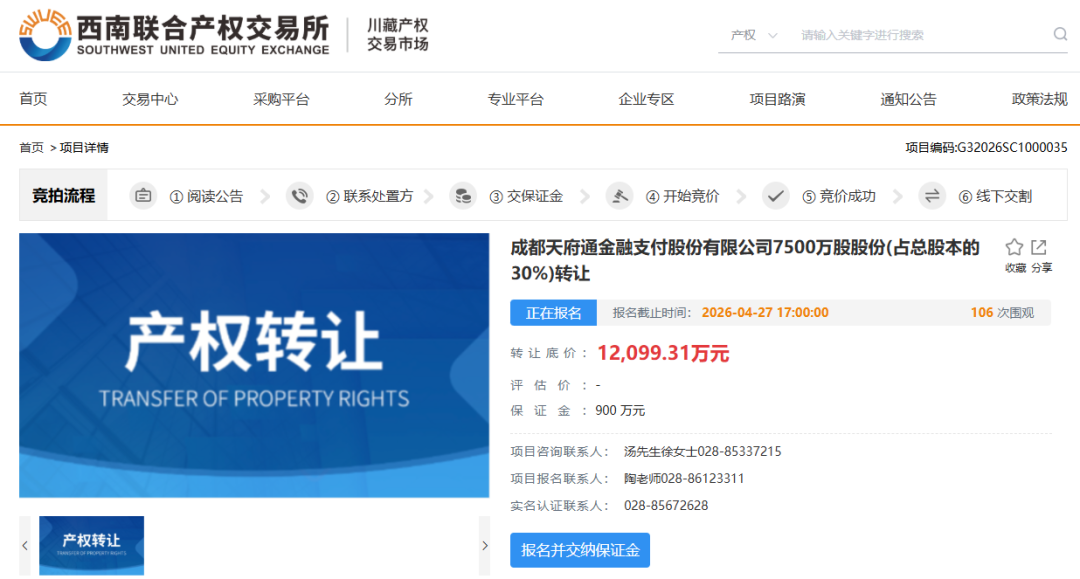Screen dimensions: 1080x579
Task: Click the 保证金 900 万元 value
Action: click(620, 410)
